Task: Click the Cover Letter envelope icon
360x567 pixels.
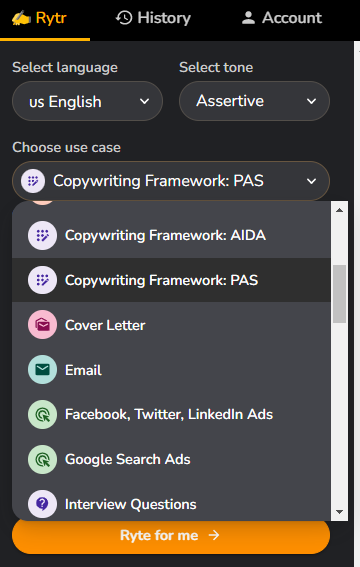Action: [x=42, y=325]
